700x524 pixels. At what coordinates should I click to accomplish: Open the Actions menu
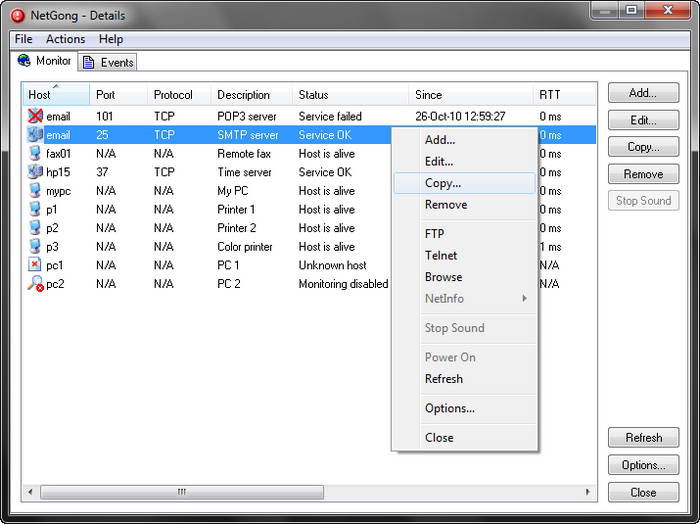(66, 39)
